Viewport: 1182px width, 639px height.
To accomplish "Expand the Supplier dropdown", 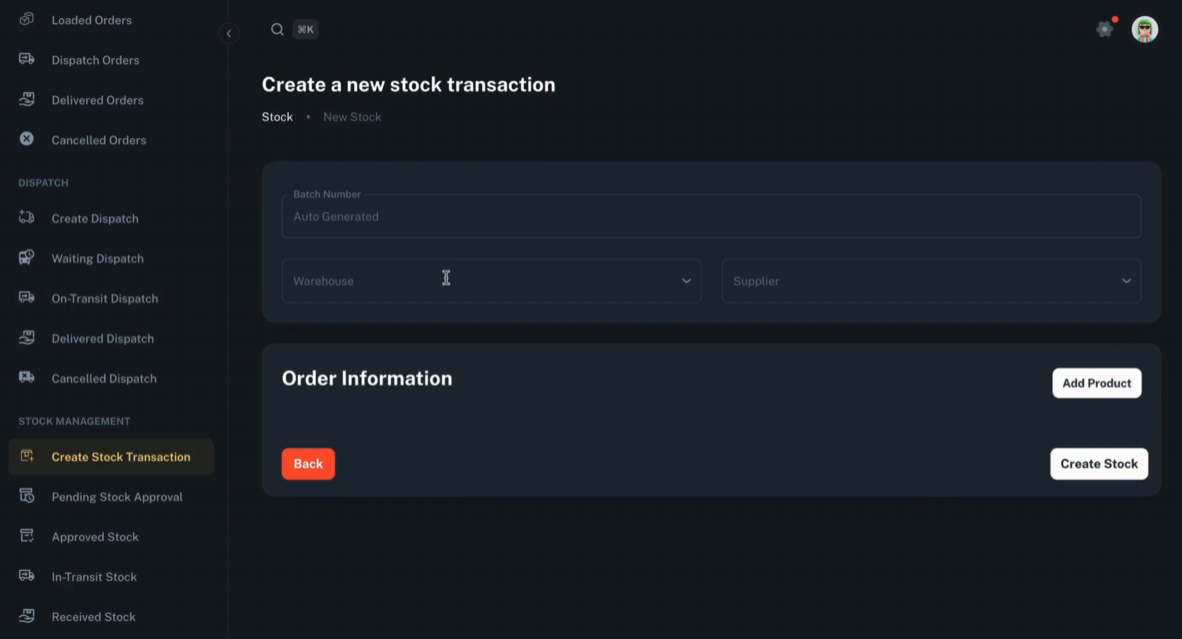I will click(931, 281).
